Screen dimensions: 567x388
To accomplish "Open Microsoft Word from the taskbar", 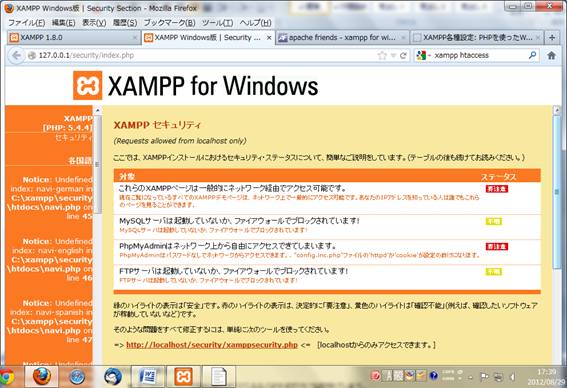I will [x=148, y=376].
